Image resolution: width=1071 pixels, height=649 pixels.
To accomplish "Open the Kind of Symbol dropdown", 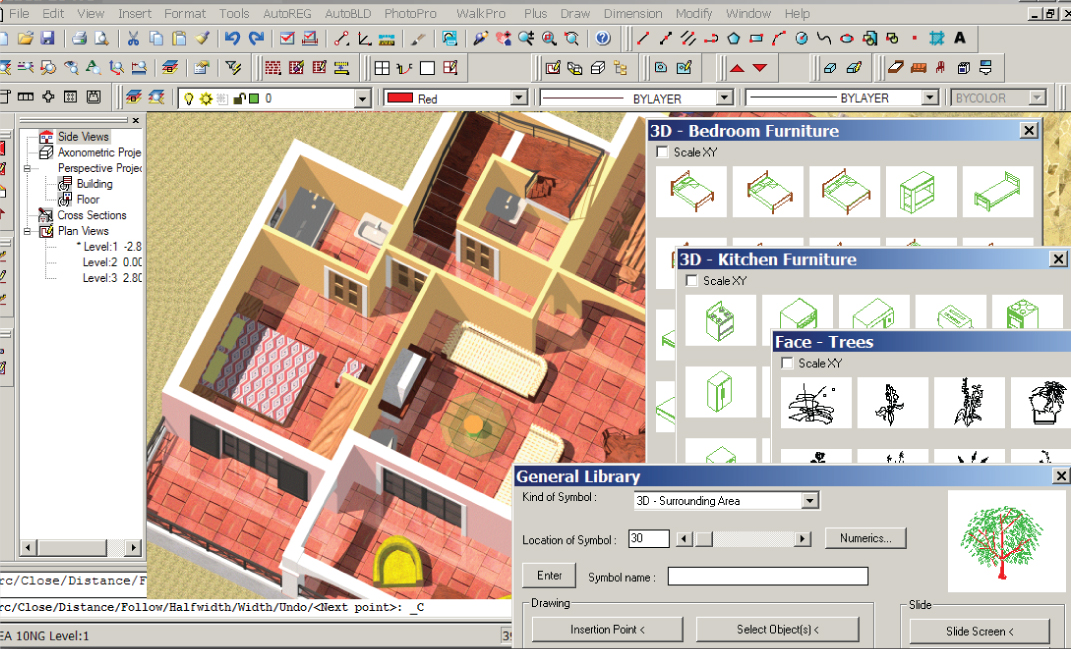I will pyautogui.click(x=810, y=500).
